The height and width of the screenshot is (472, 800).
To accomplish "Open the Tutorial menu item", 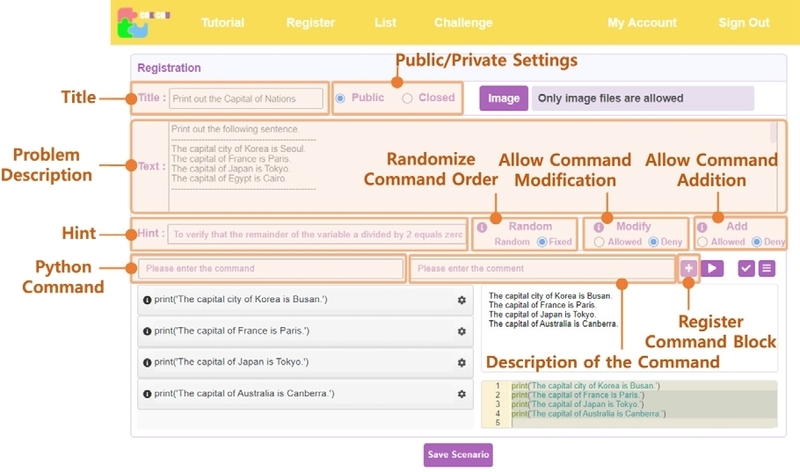I will pyautogui.click(x=222, y=23).
